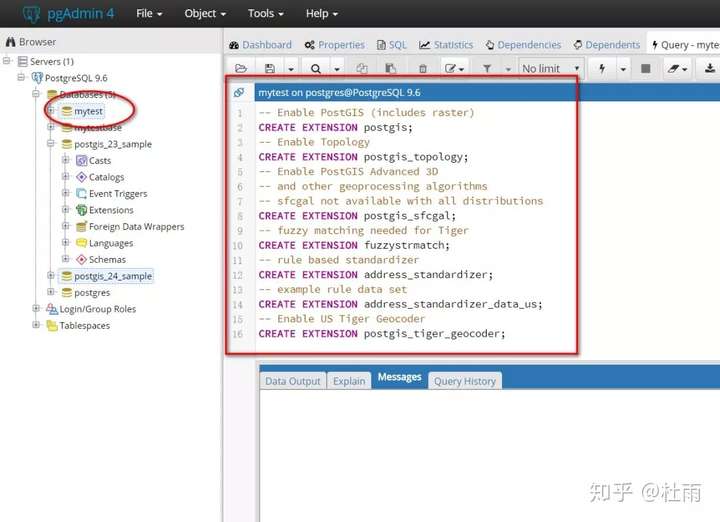Click the pgAdmin 4 elephant logo
Screen dimensions: 720x522
tap(31, 14)
